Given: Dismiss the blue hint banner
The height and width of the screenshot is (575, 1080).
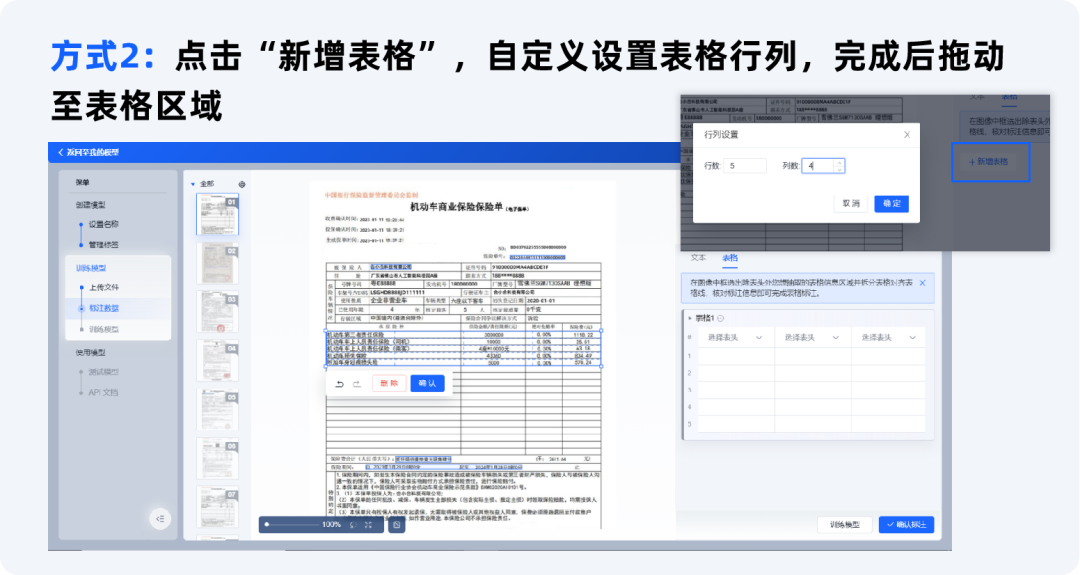Looking at the screenshot, I should coord(922,283).
